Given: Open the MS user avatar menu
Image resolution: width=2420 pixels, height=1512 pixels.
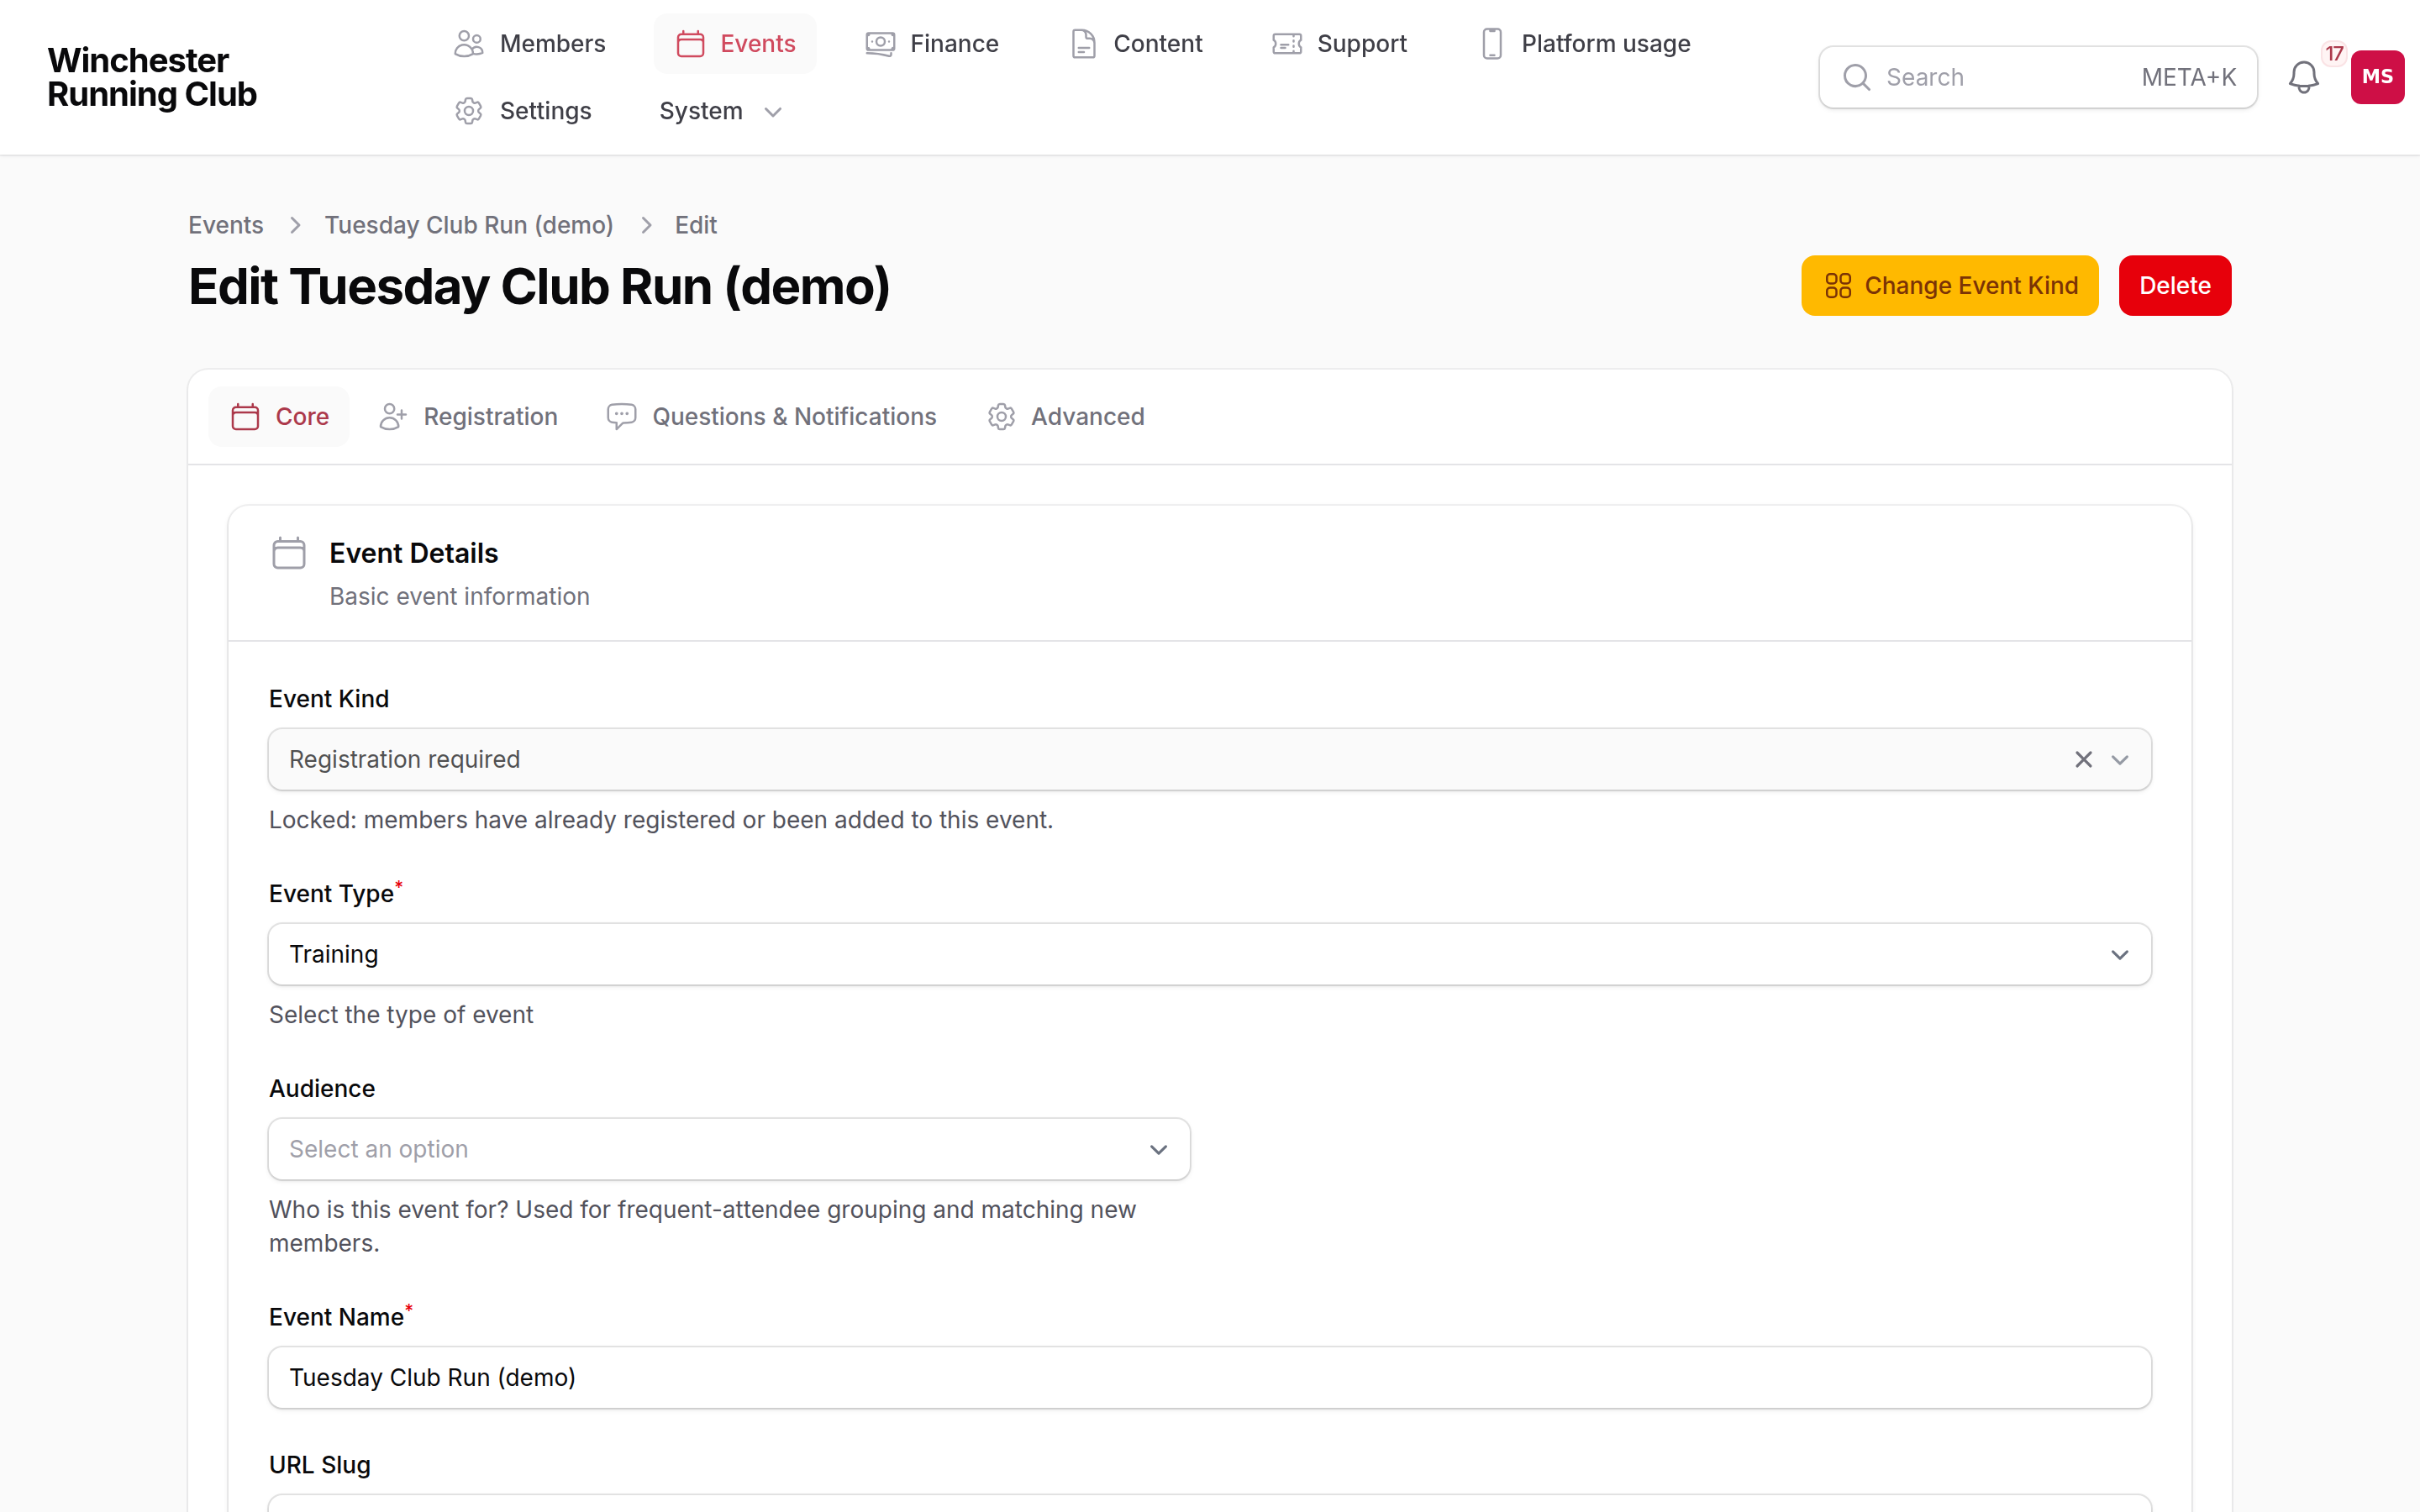Looking at the screenshot, I should coord(2377,77).
